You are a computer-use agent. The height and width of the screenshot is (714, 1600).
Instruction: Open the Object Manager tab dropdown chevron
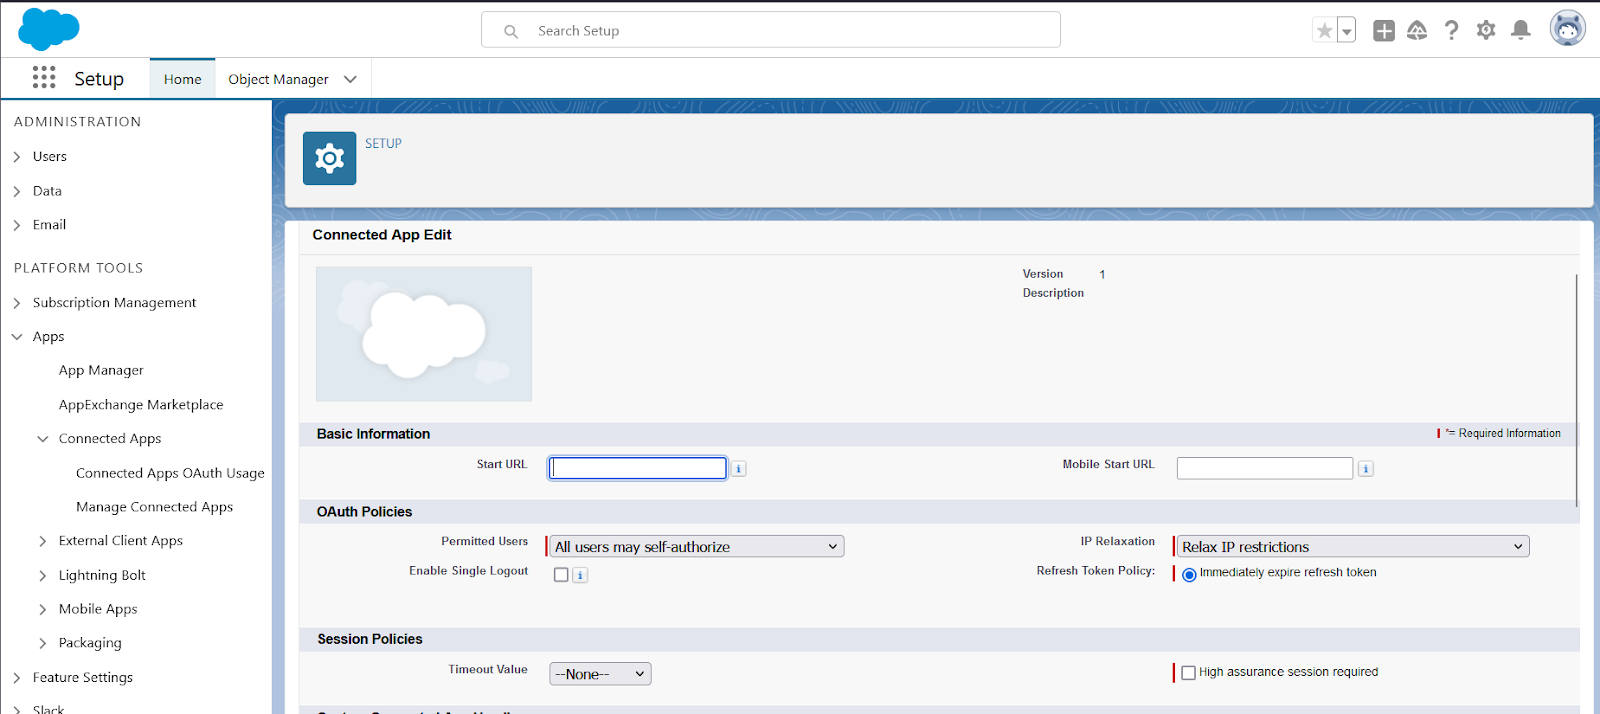[350, 79]
